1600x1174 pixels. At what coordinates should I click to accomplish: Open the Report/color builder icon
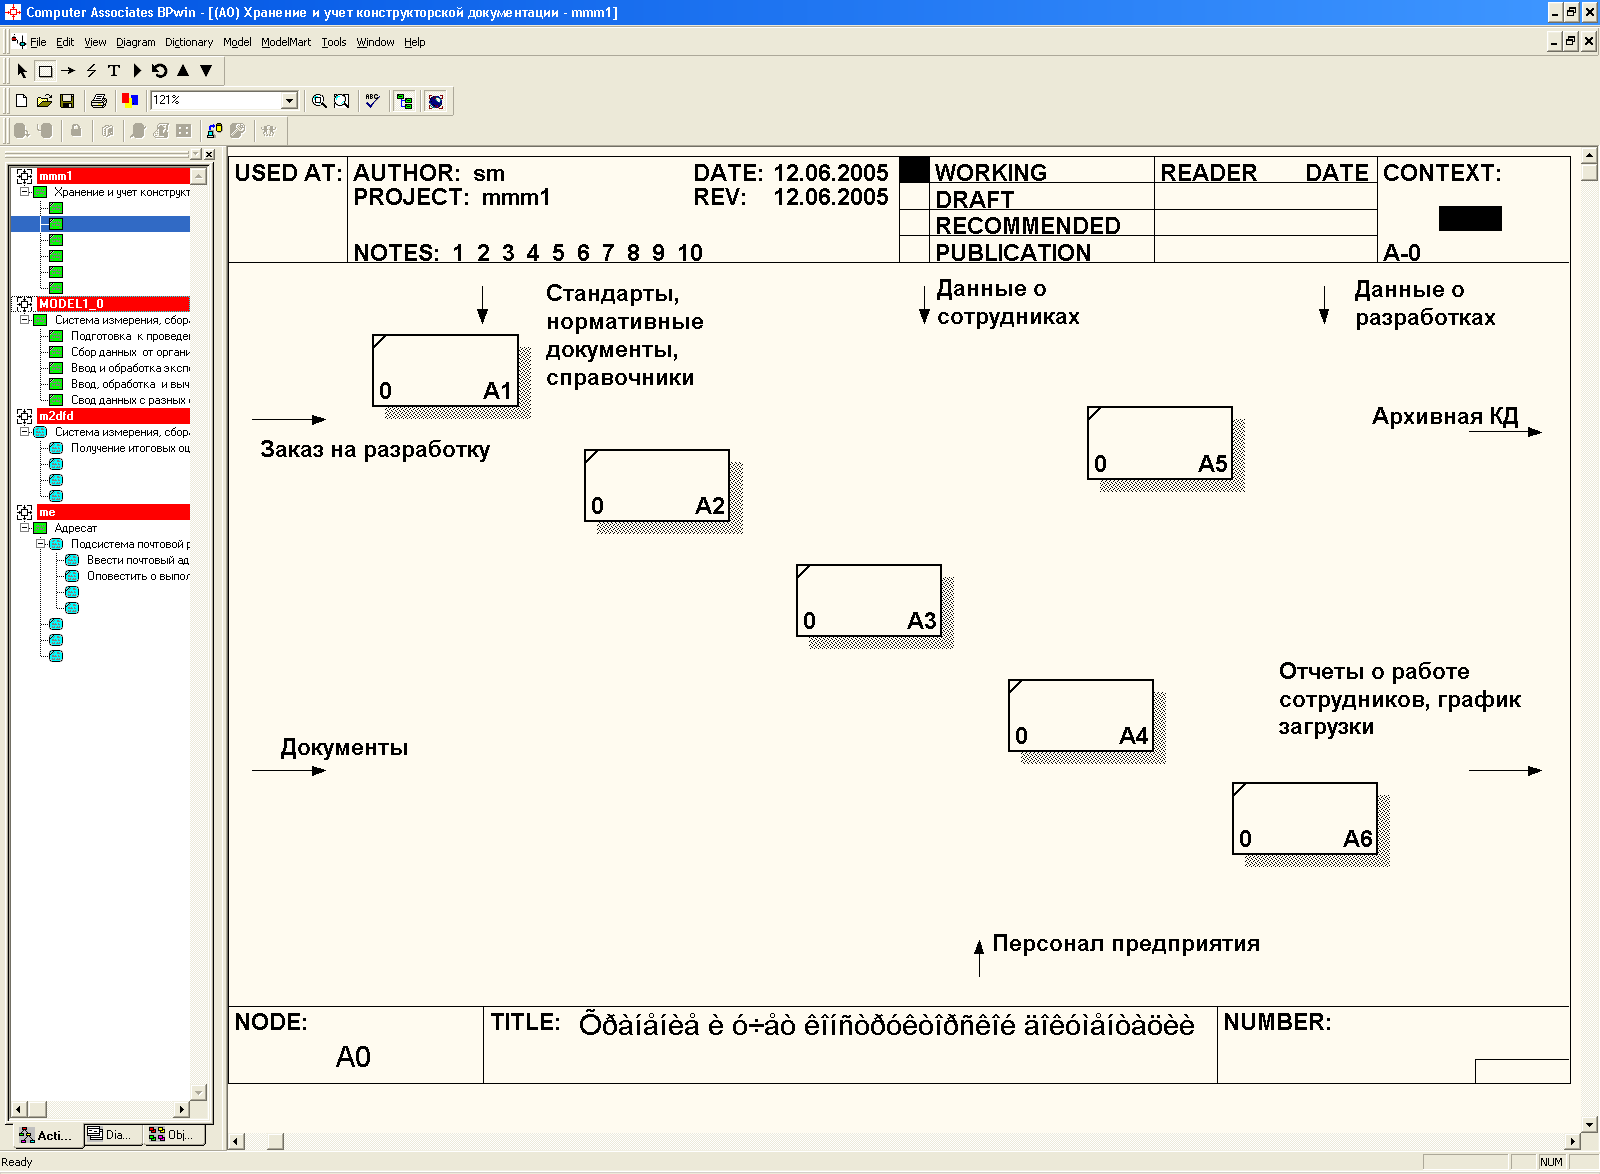[x=129, y=101]
